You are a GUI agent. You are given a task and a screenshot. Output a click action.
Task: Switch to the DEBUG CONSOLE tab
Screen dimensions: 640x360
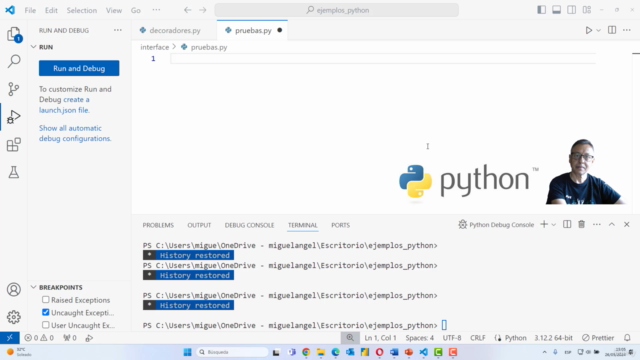tap(249, 225)
